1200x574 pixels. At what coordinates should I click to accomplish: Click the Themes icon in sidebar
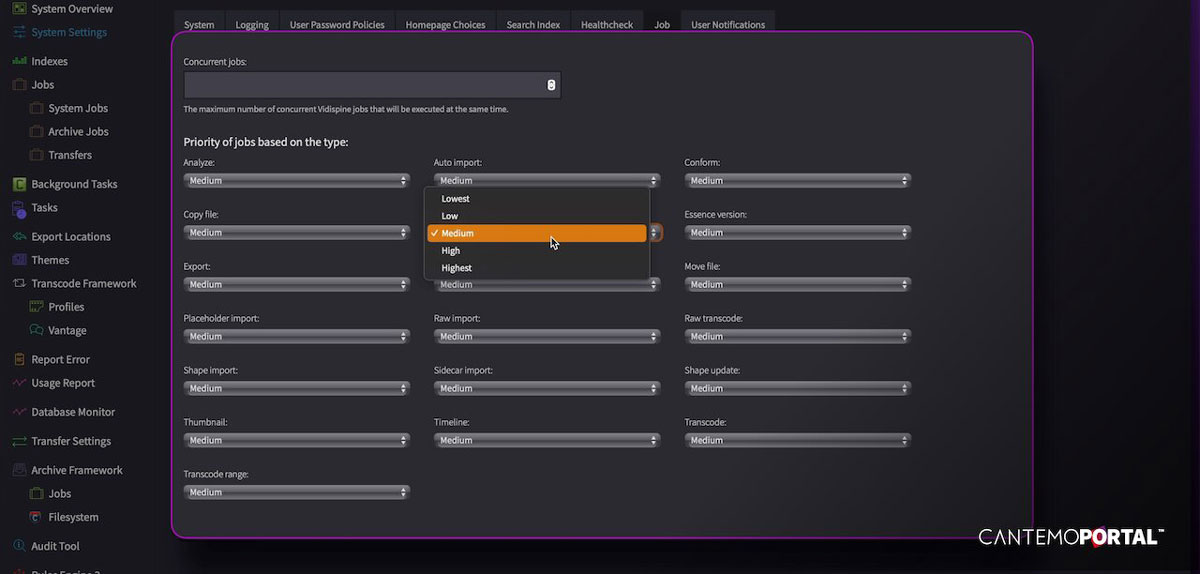point(19,260)
